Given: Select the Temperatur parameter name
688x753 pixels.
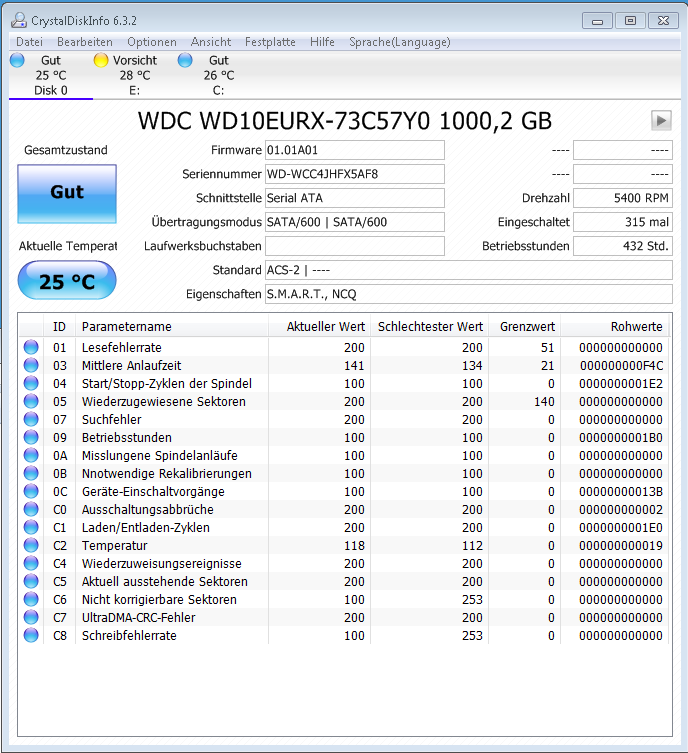Looking at the screenshot, I should tap(114, 546).
